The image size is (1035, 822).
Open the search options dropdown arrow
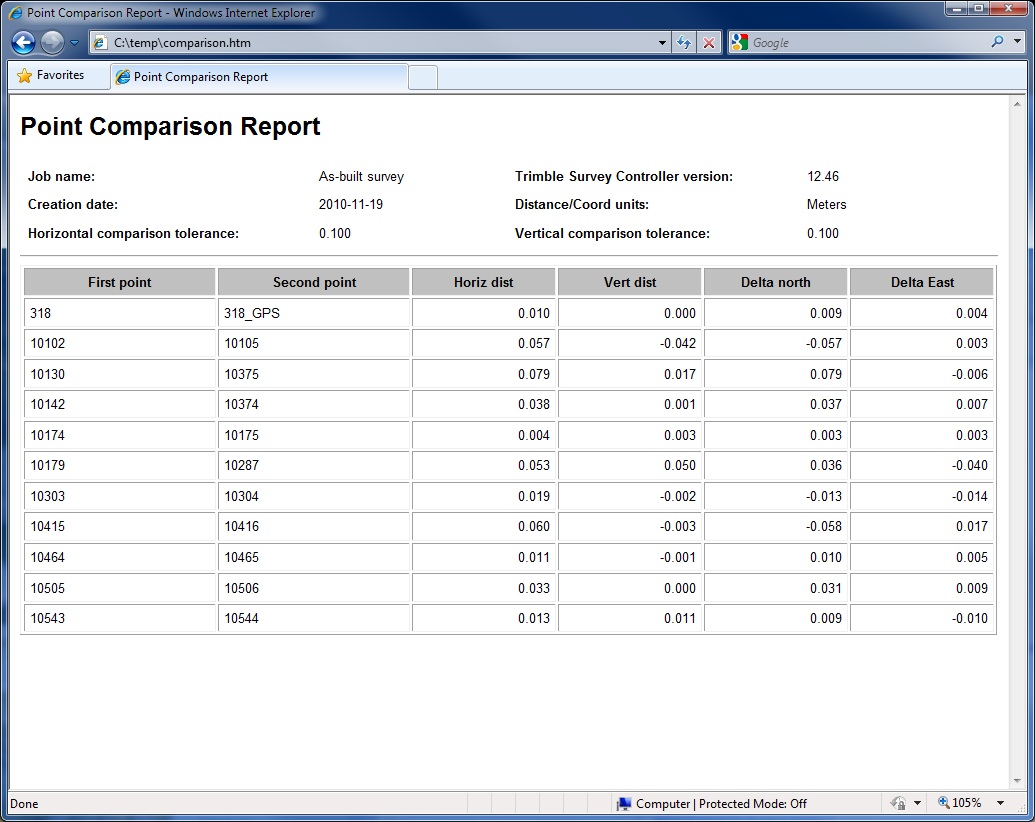click(1015, 43)
